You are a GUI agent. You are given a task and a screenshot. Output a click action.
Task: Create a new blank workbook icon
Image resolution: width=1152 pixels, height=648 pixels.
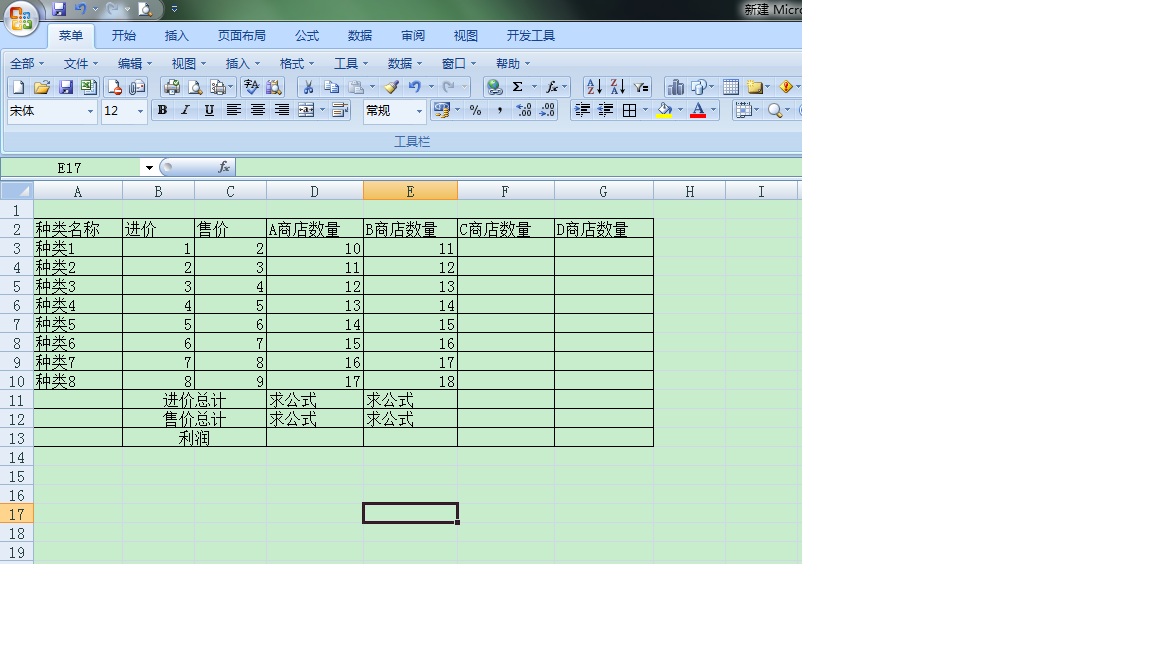pyautogui.click(x=18, y=87)
